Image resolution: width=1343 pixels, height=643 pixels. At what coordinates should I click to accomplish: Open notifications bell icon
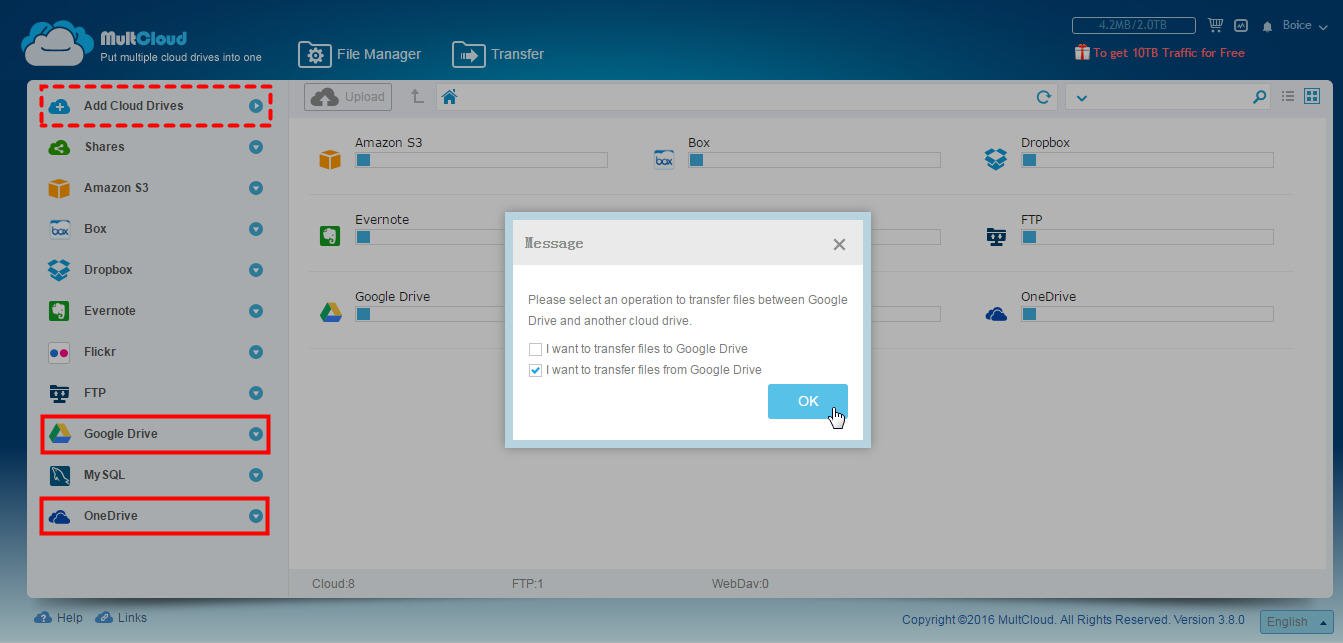coord(1267,26)
